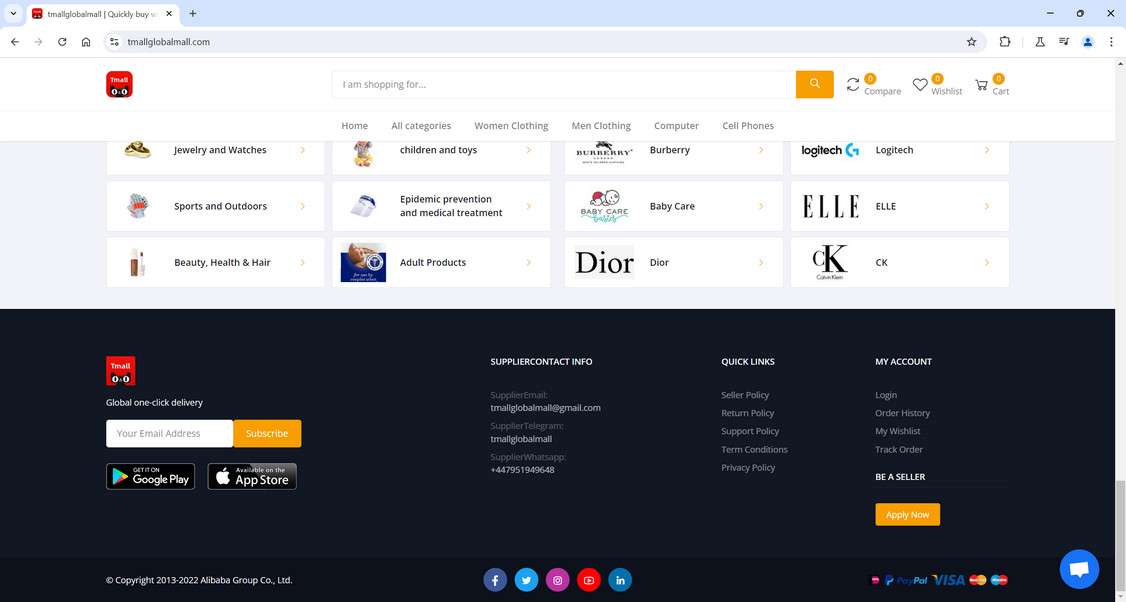Expand the Jewelry and Watches arrow
Image resolution: width=1126 pixels, height=602 pixels.
302,150
